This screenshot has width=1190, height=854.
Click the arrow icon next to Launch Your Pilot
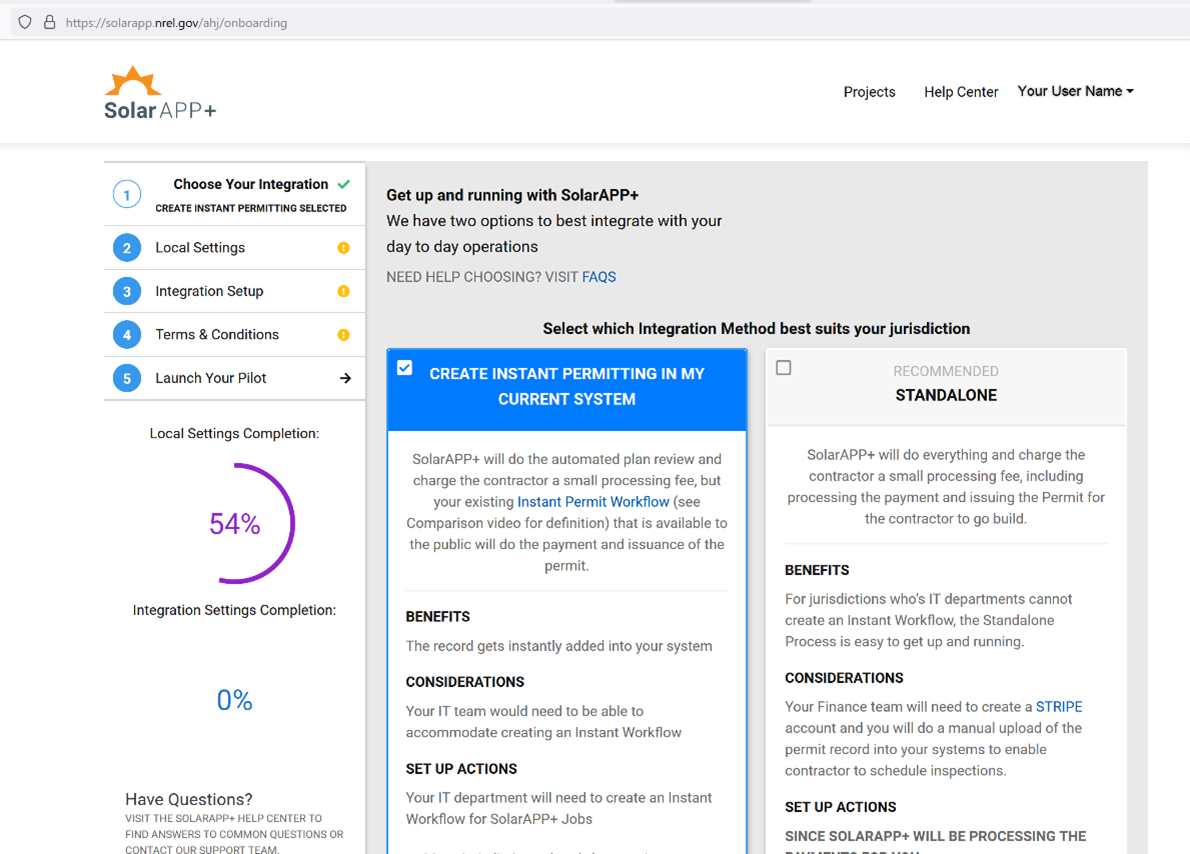[x=345, y=378]
